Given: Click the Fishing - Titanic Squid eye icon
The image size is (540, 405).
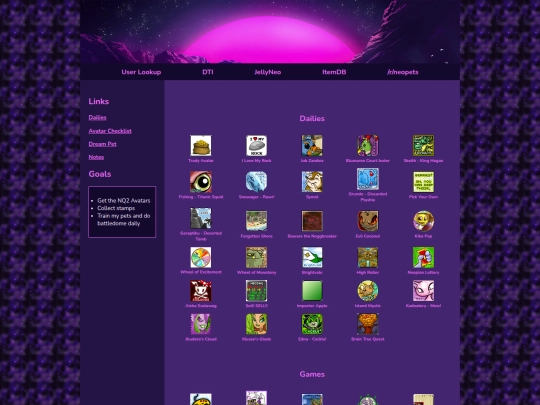Looking at the screenshot, I should click(201, 182).
